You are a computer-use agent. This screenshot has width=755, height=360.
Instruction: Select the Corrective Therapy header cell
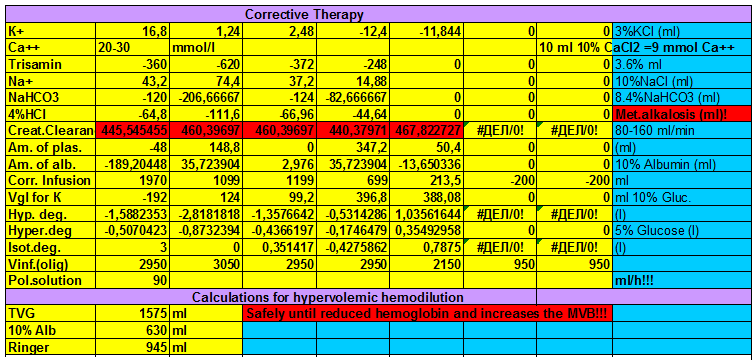[304, 14]
